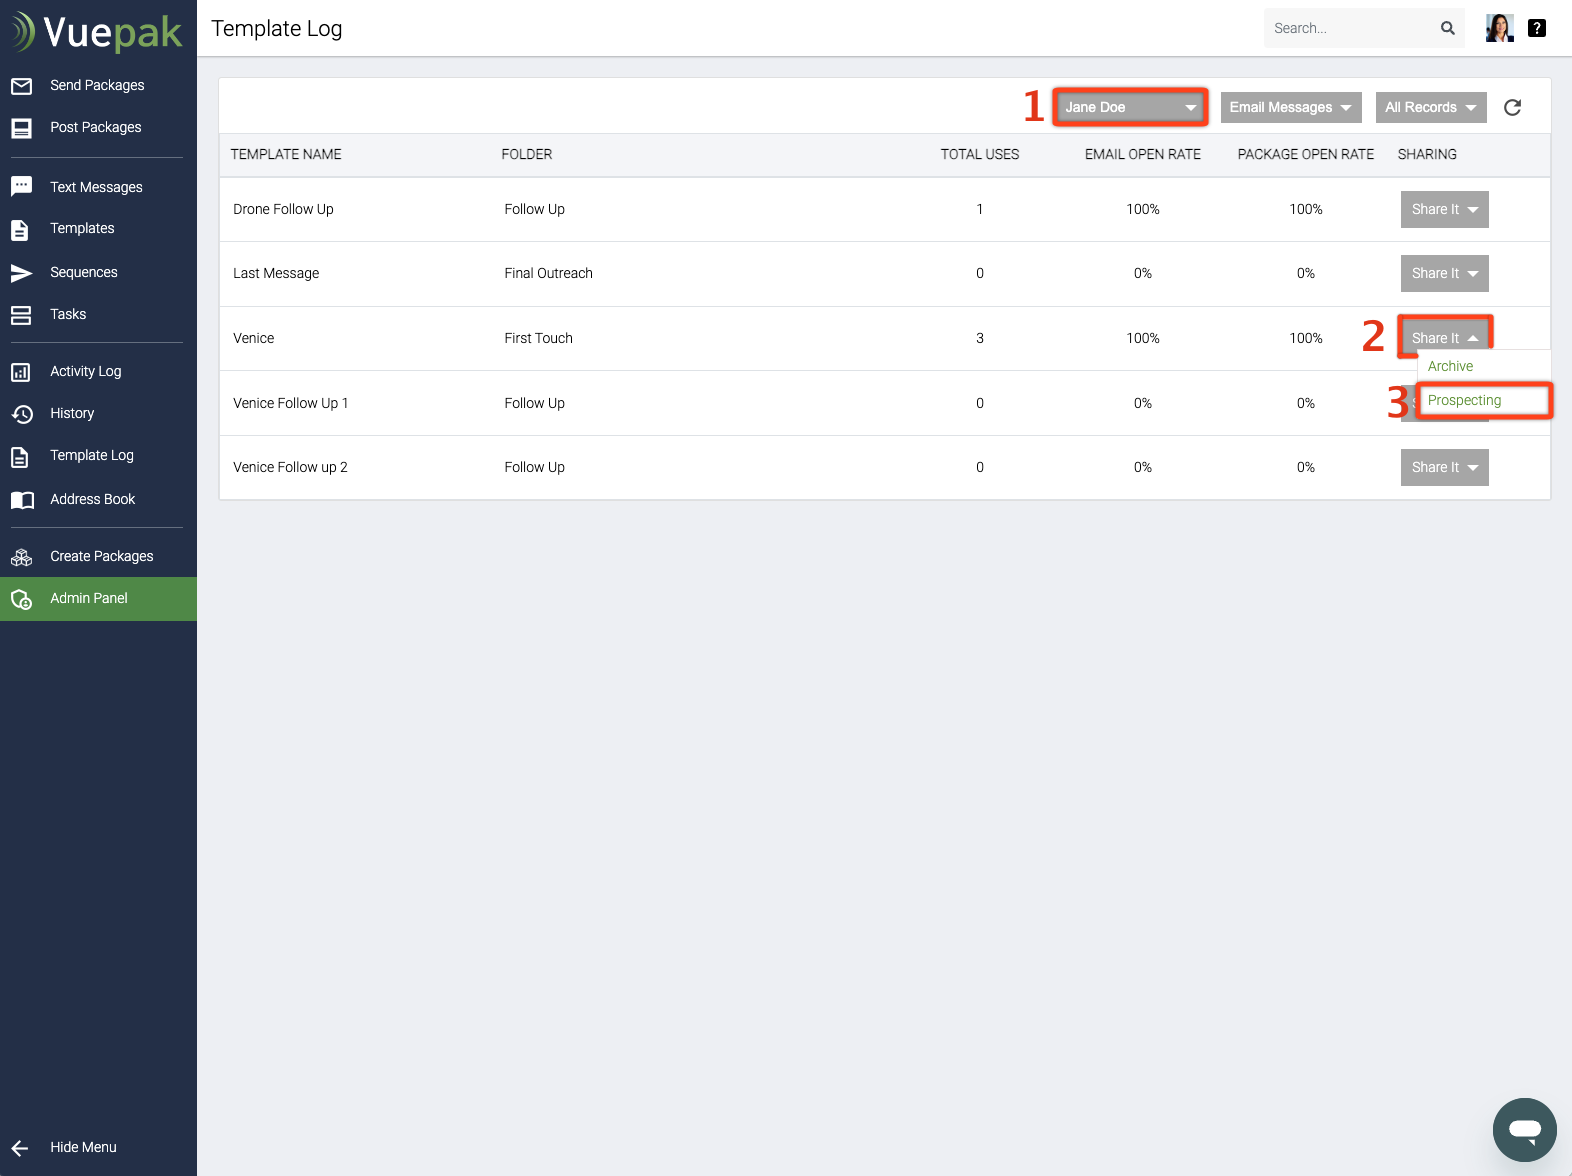The width and height of the screenshot is (1572, 1176).
Task: Go to Admin Panel in sidebar
Action: [x=89, y=598]
